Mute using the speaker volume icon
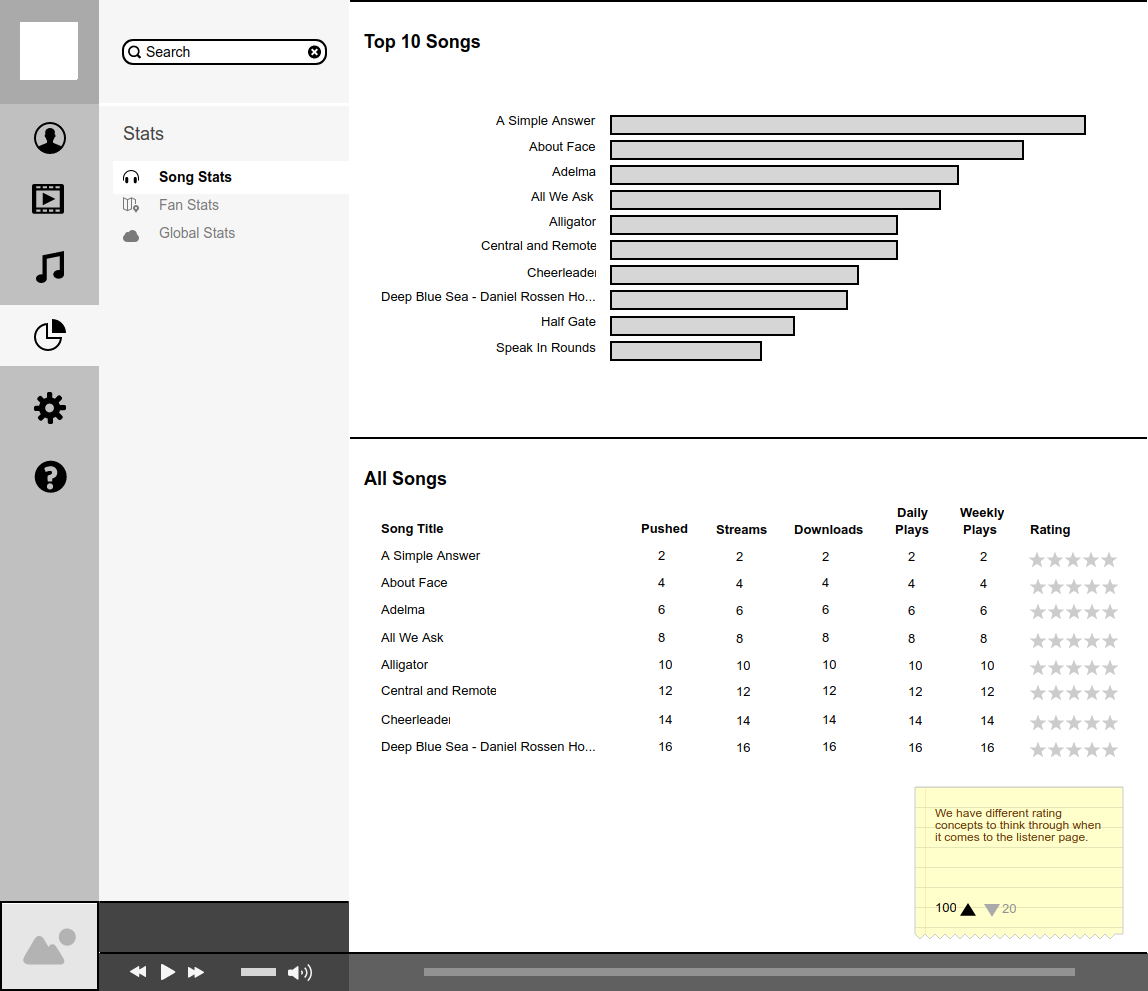This screenshot has height=991, width=1148. [x=300, y=972]
